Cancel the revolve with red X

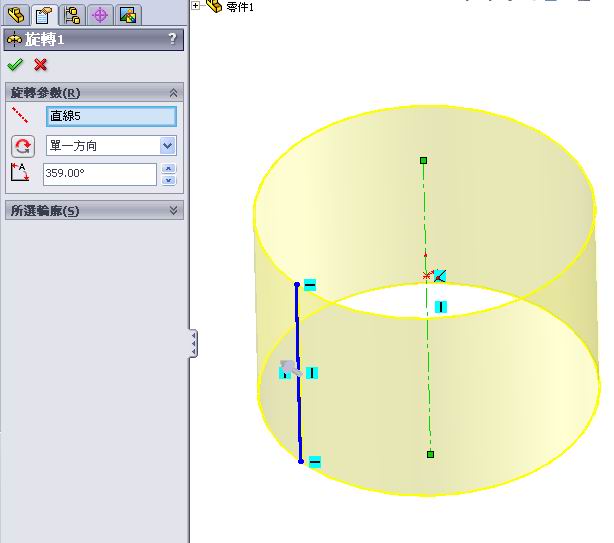tap(40, 65)
